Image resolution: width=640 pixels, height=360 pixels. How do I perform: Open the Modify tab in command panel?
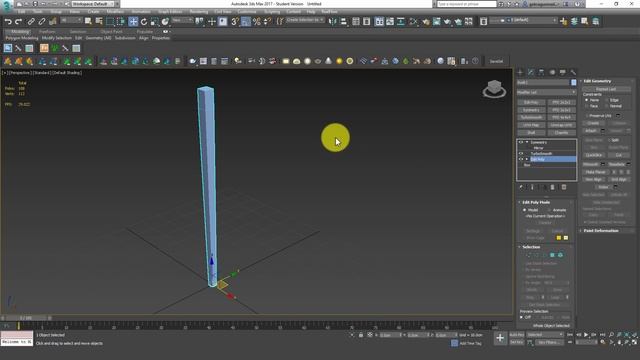tap(531, 72)
